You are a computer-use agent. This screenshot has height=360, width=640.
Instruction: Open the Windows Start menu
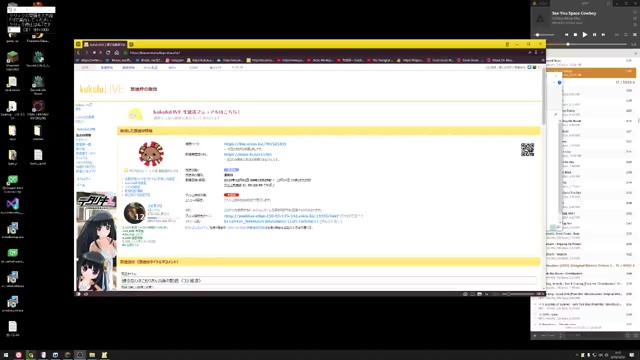6,355
